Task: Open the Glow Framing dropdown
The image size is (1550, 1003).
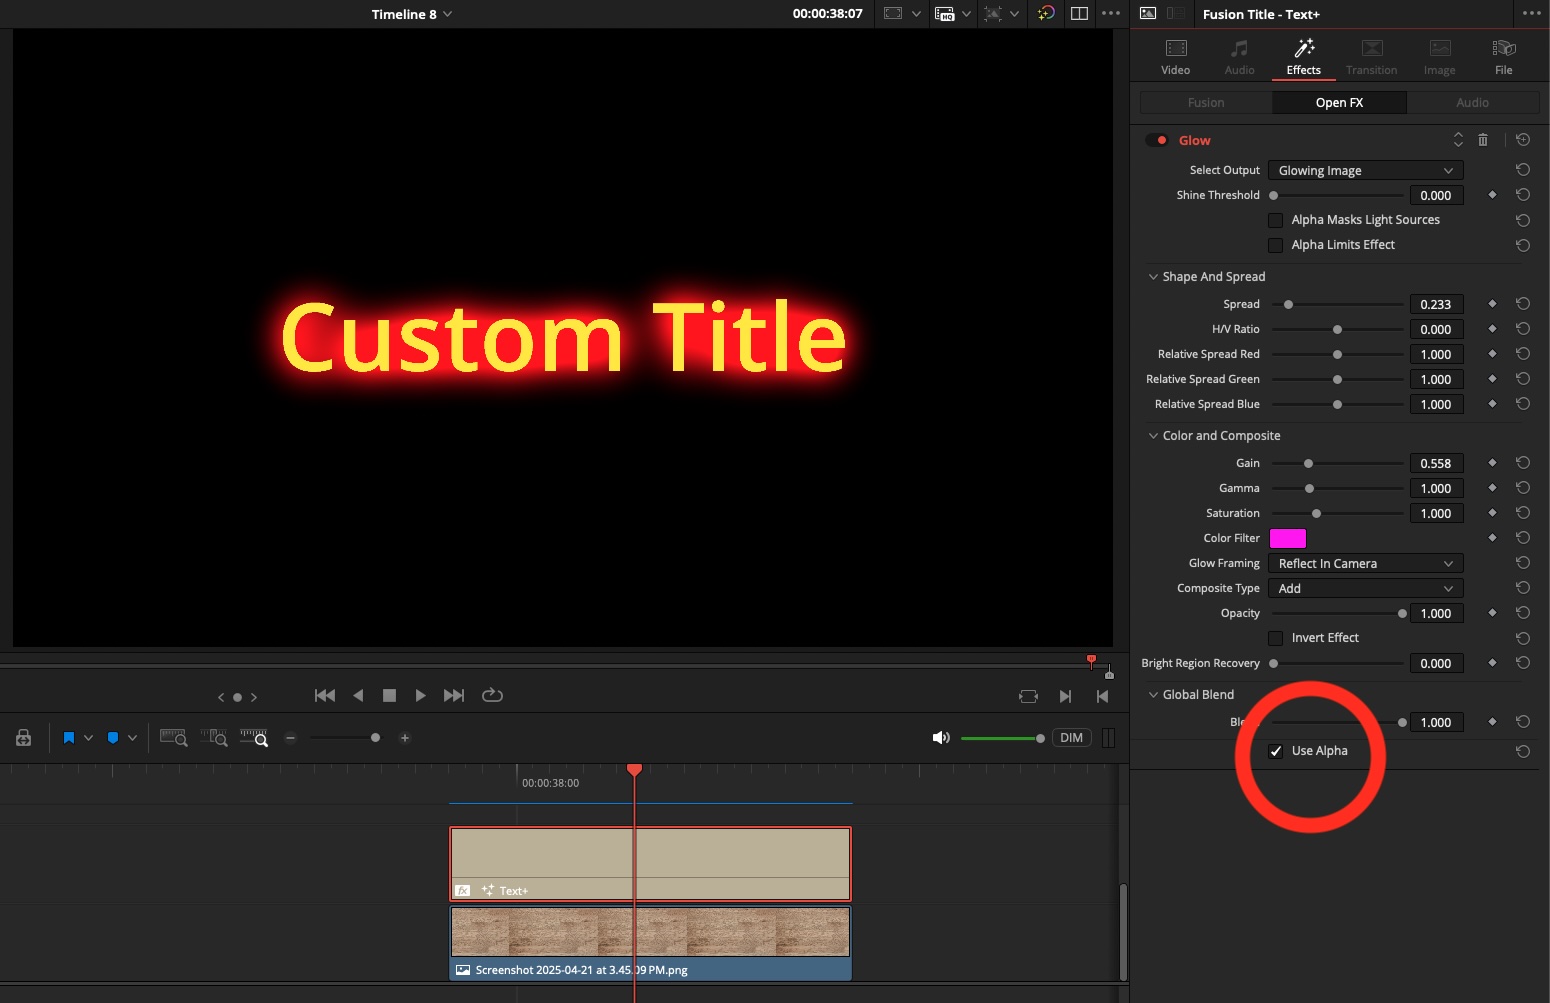Action: coord(1365,564)
